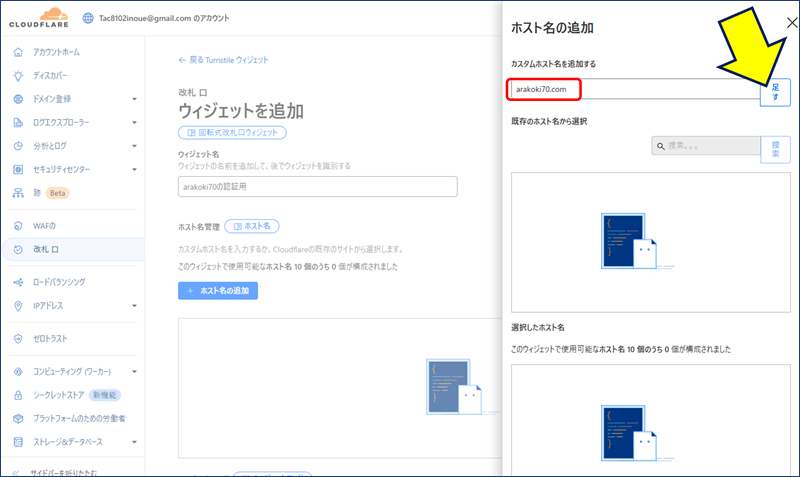Screen dimensions: 800x477
Task: Expand the セキュリティセンター submenu arrow
Action: [x=134, y=169]
